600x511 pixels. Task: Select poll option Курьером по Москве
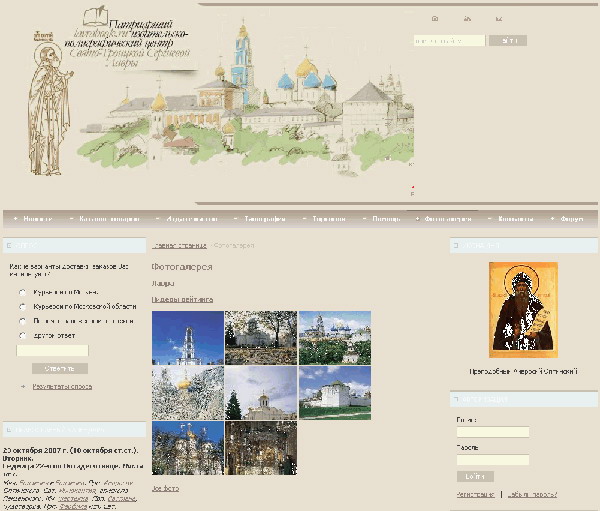23,292
